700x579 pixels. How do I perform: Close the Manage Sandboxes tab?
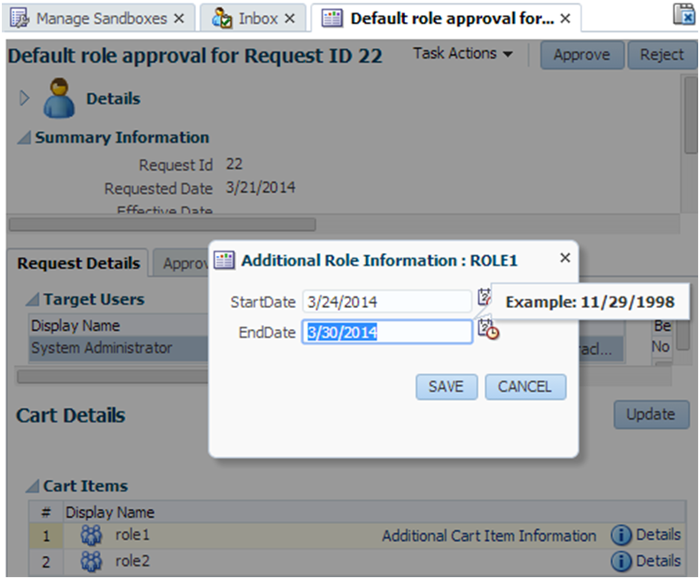pyautogui.click(x=179, y=18)
